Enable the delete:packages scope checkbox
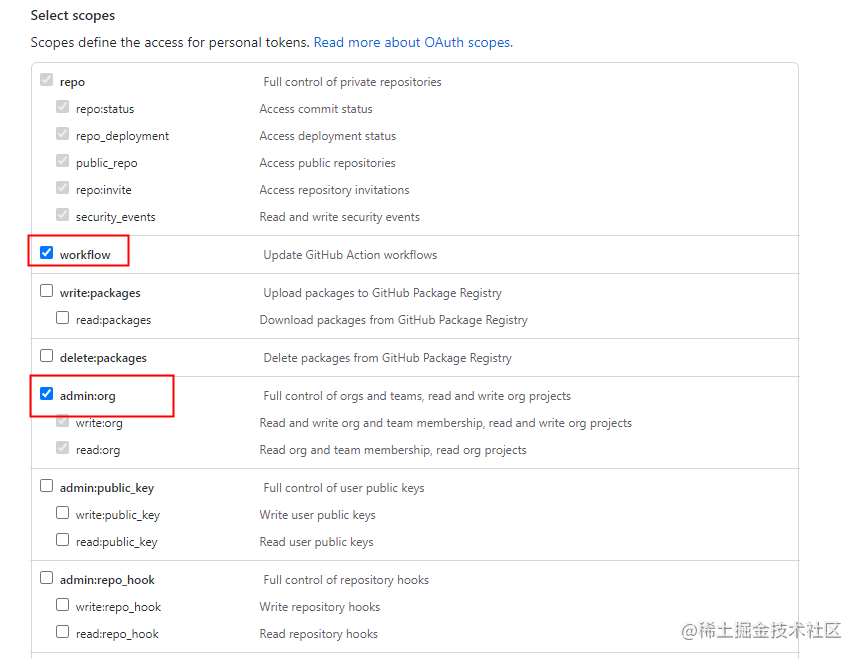 click(47, 356)
